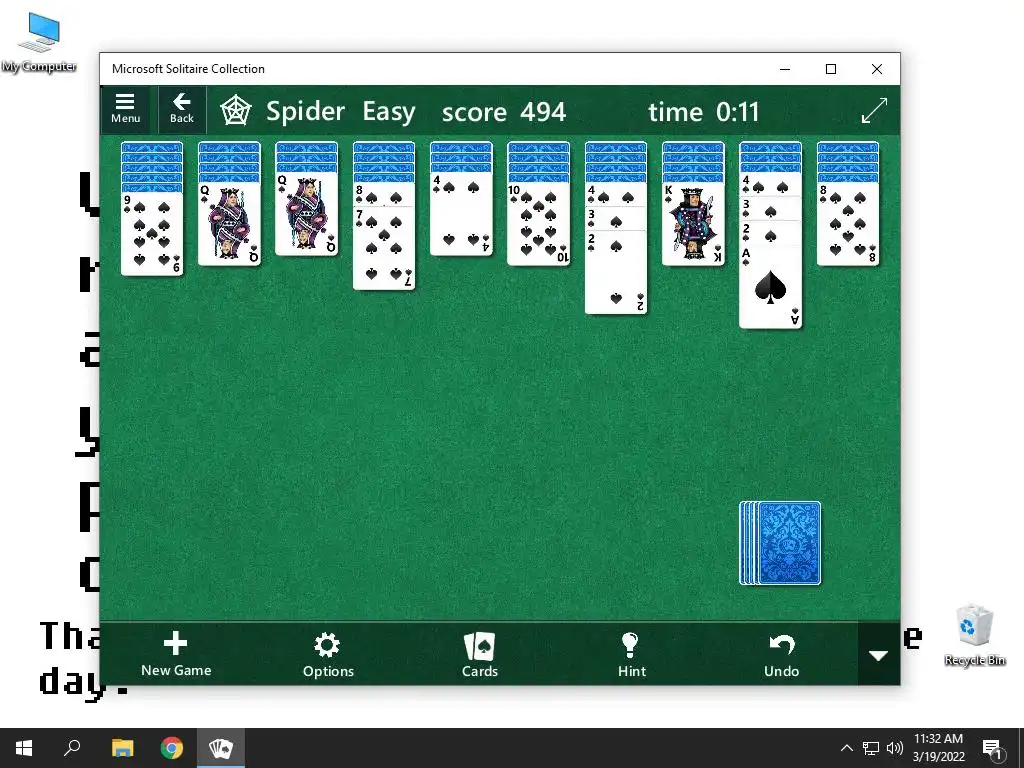
Task: Open the notification center icon
Action: pyautogui.click(x=992, y=748)
